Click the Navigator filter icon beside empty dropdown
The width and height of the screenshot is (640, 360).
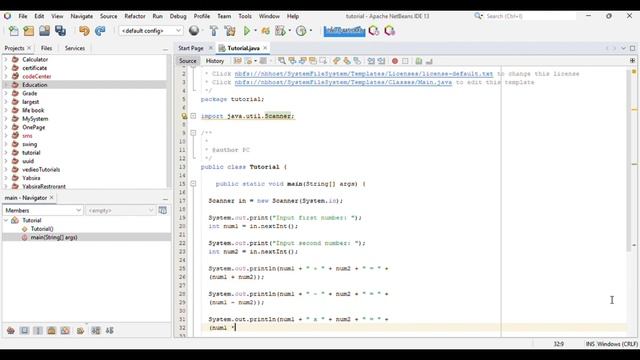coord(162,210)
